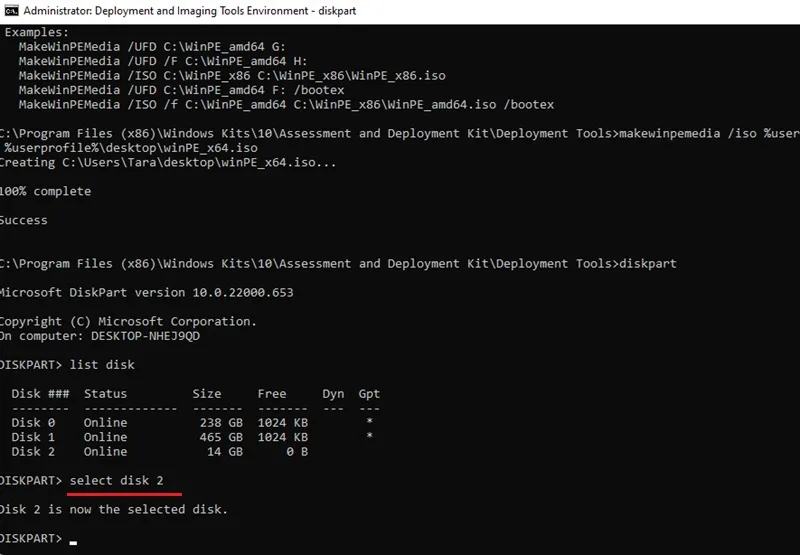Click the computer name DESKTOP-NHEJ9QD

click(x=145, y=336)
